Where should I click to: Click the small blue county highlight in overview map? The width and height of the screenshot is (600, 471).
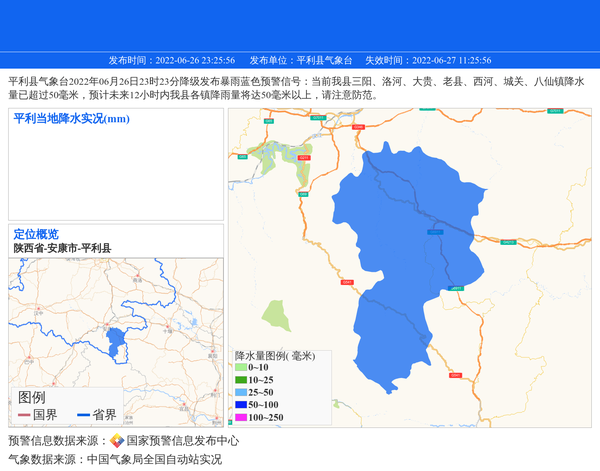pyautogui.click(x=116, y=342)
